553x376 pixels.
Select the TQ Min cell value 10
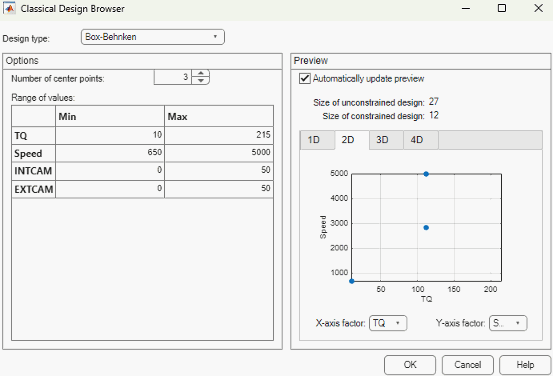110,135
